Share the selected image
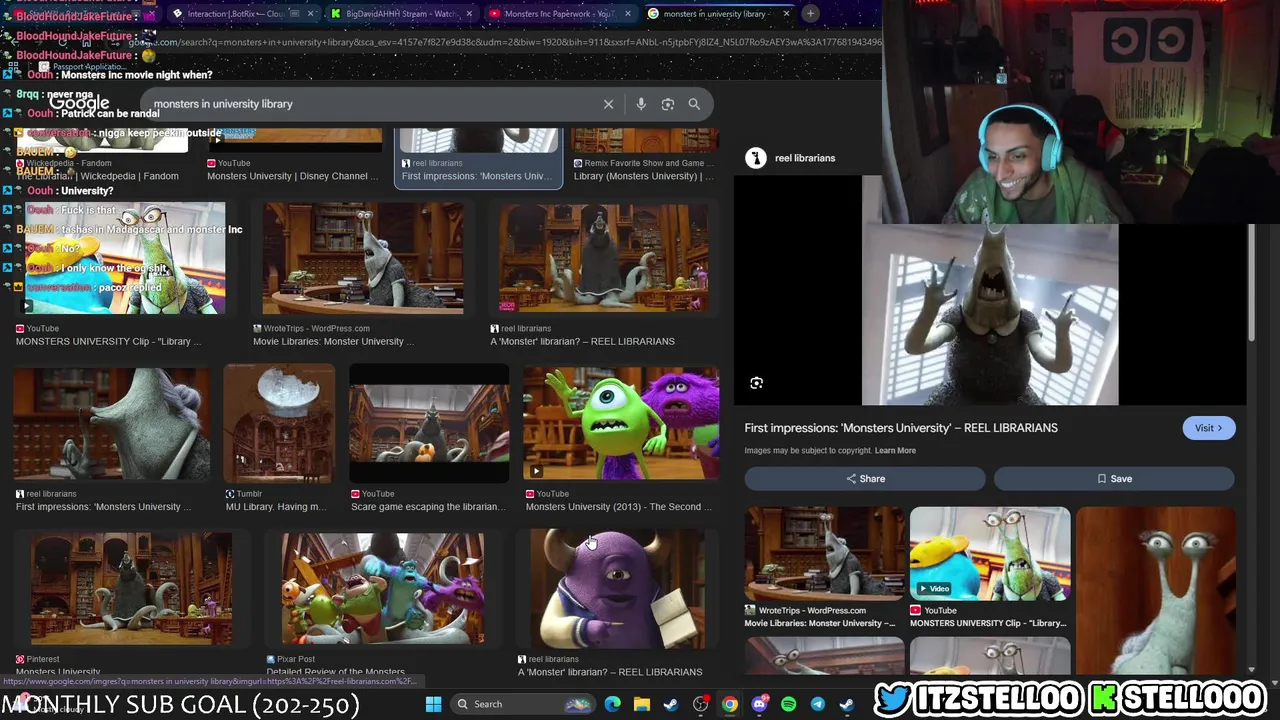This screenshot has height=720, width=1280. click(x=865, y=479)
